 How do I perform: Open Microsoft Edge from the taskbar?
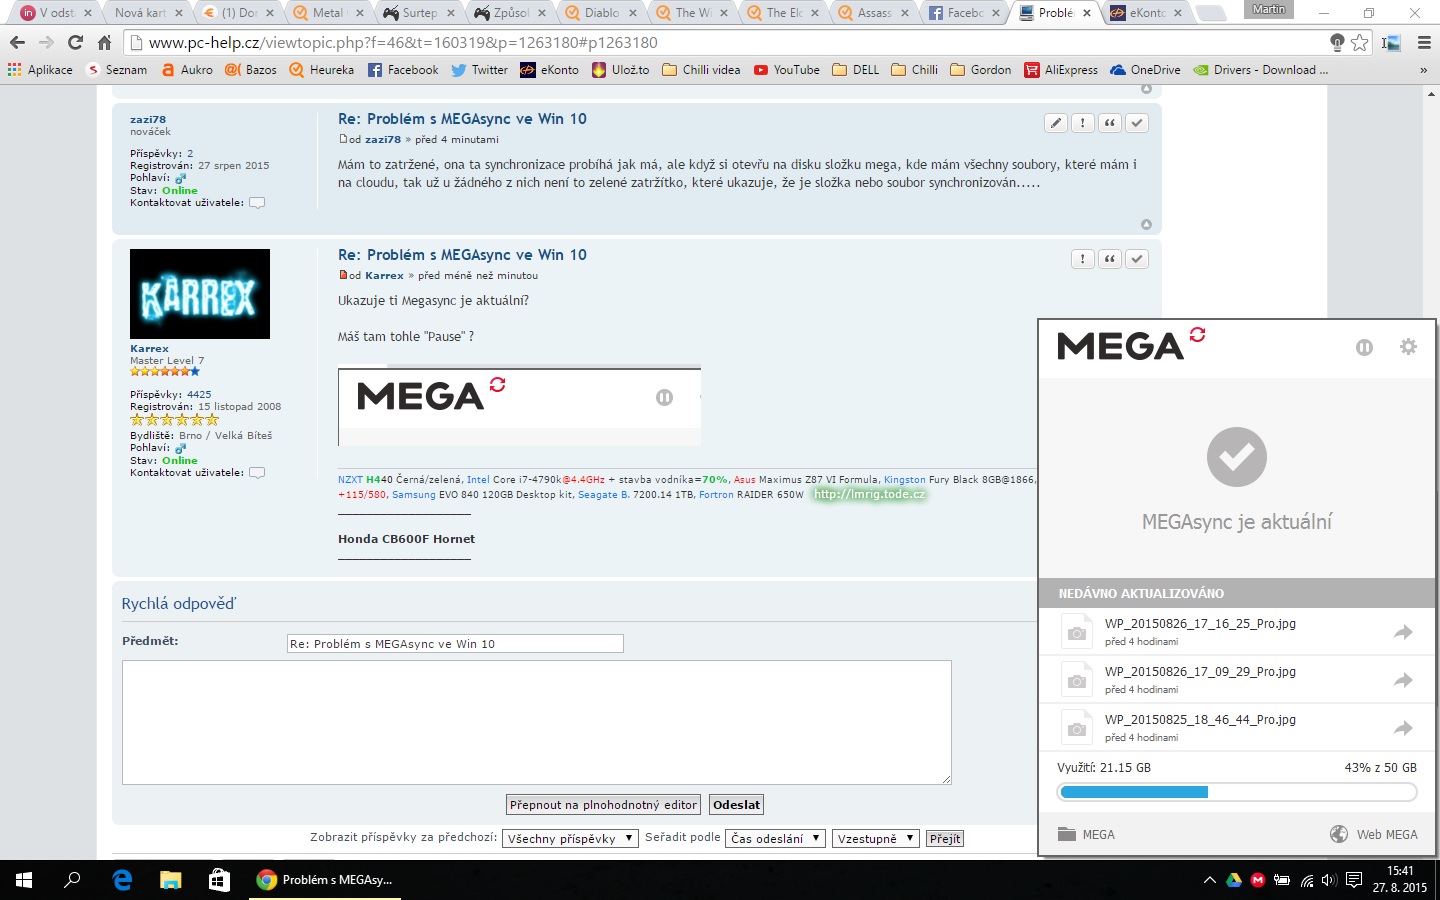point(122,880)
